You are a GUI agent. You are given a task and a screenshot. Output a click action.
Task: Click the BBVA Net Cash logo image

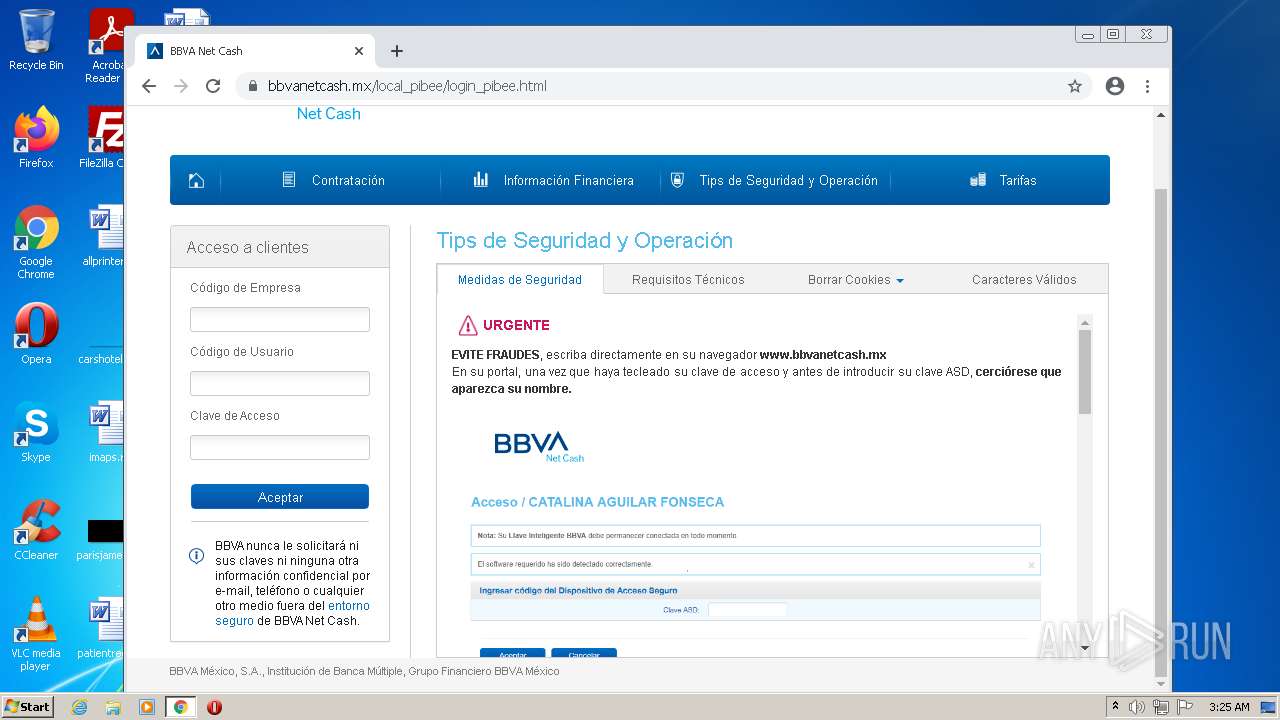click(539, 446)
